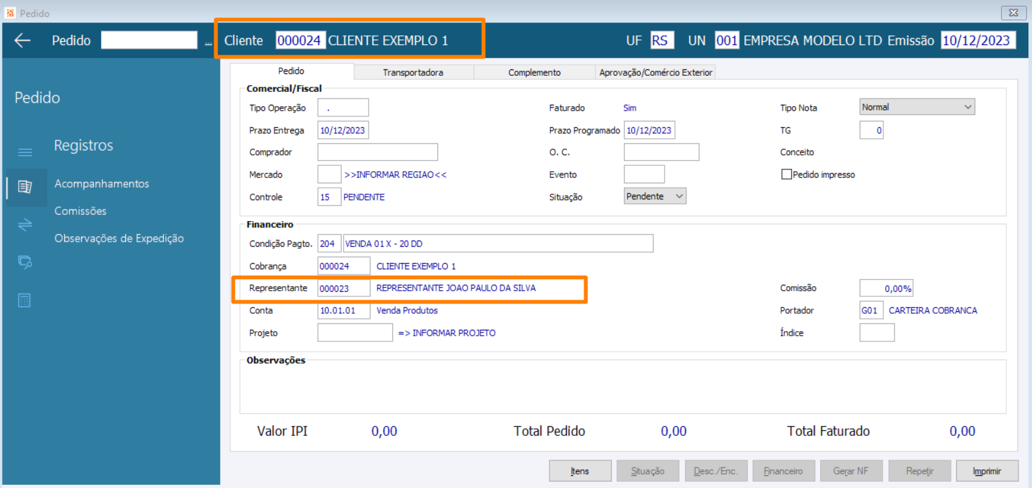Switch to the Complemento tab
Screen dimensions: 1033x492
coord(534,72)
